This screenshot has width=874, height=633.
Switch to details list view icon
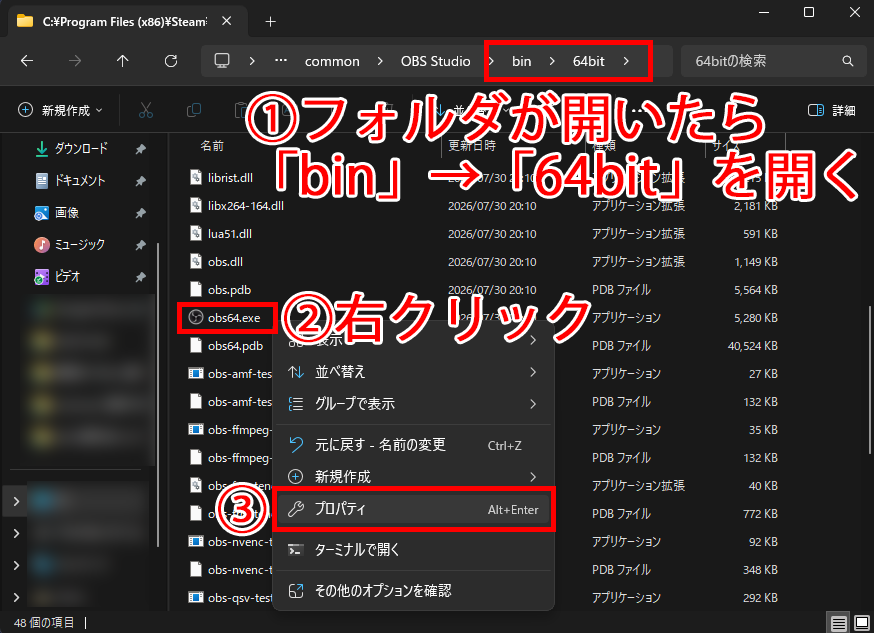coord(838,622)
